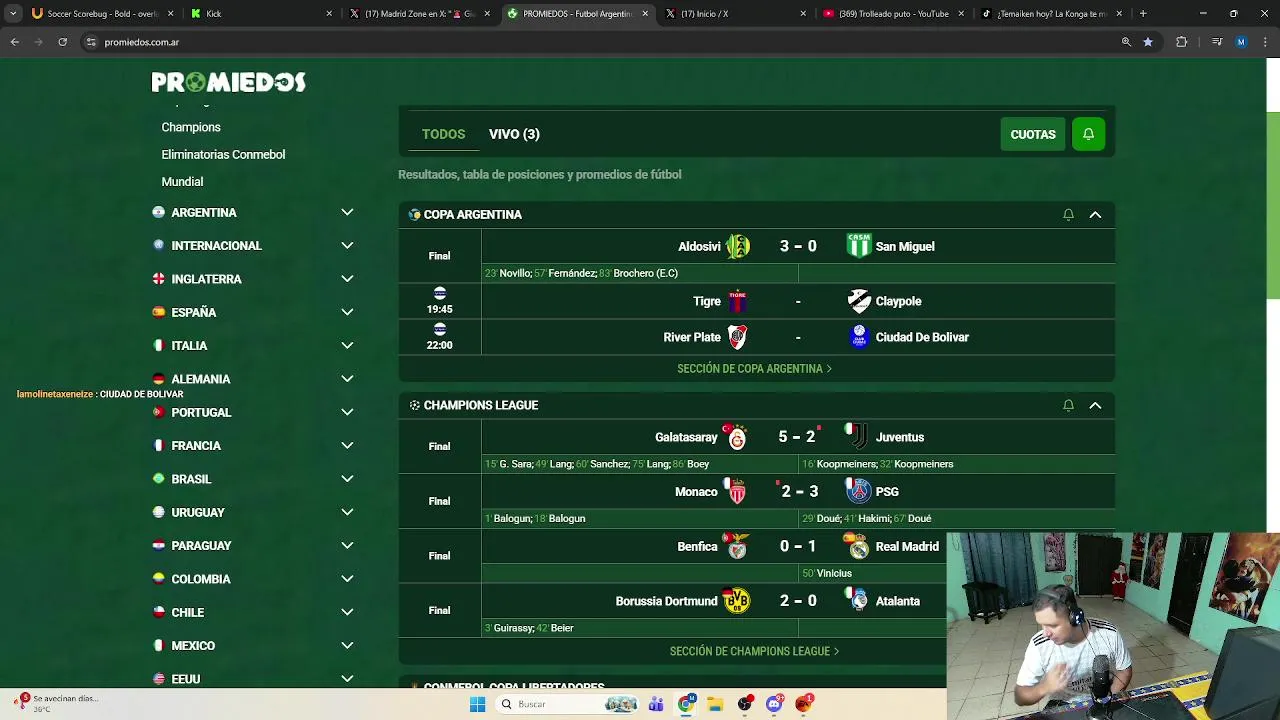Expand the PARAGUAY leagues list
The width and height of the screenshot is (1280, 720).
[x=347, y=545]
